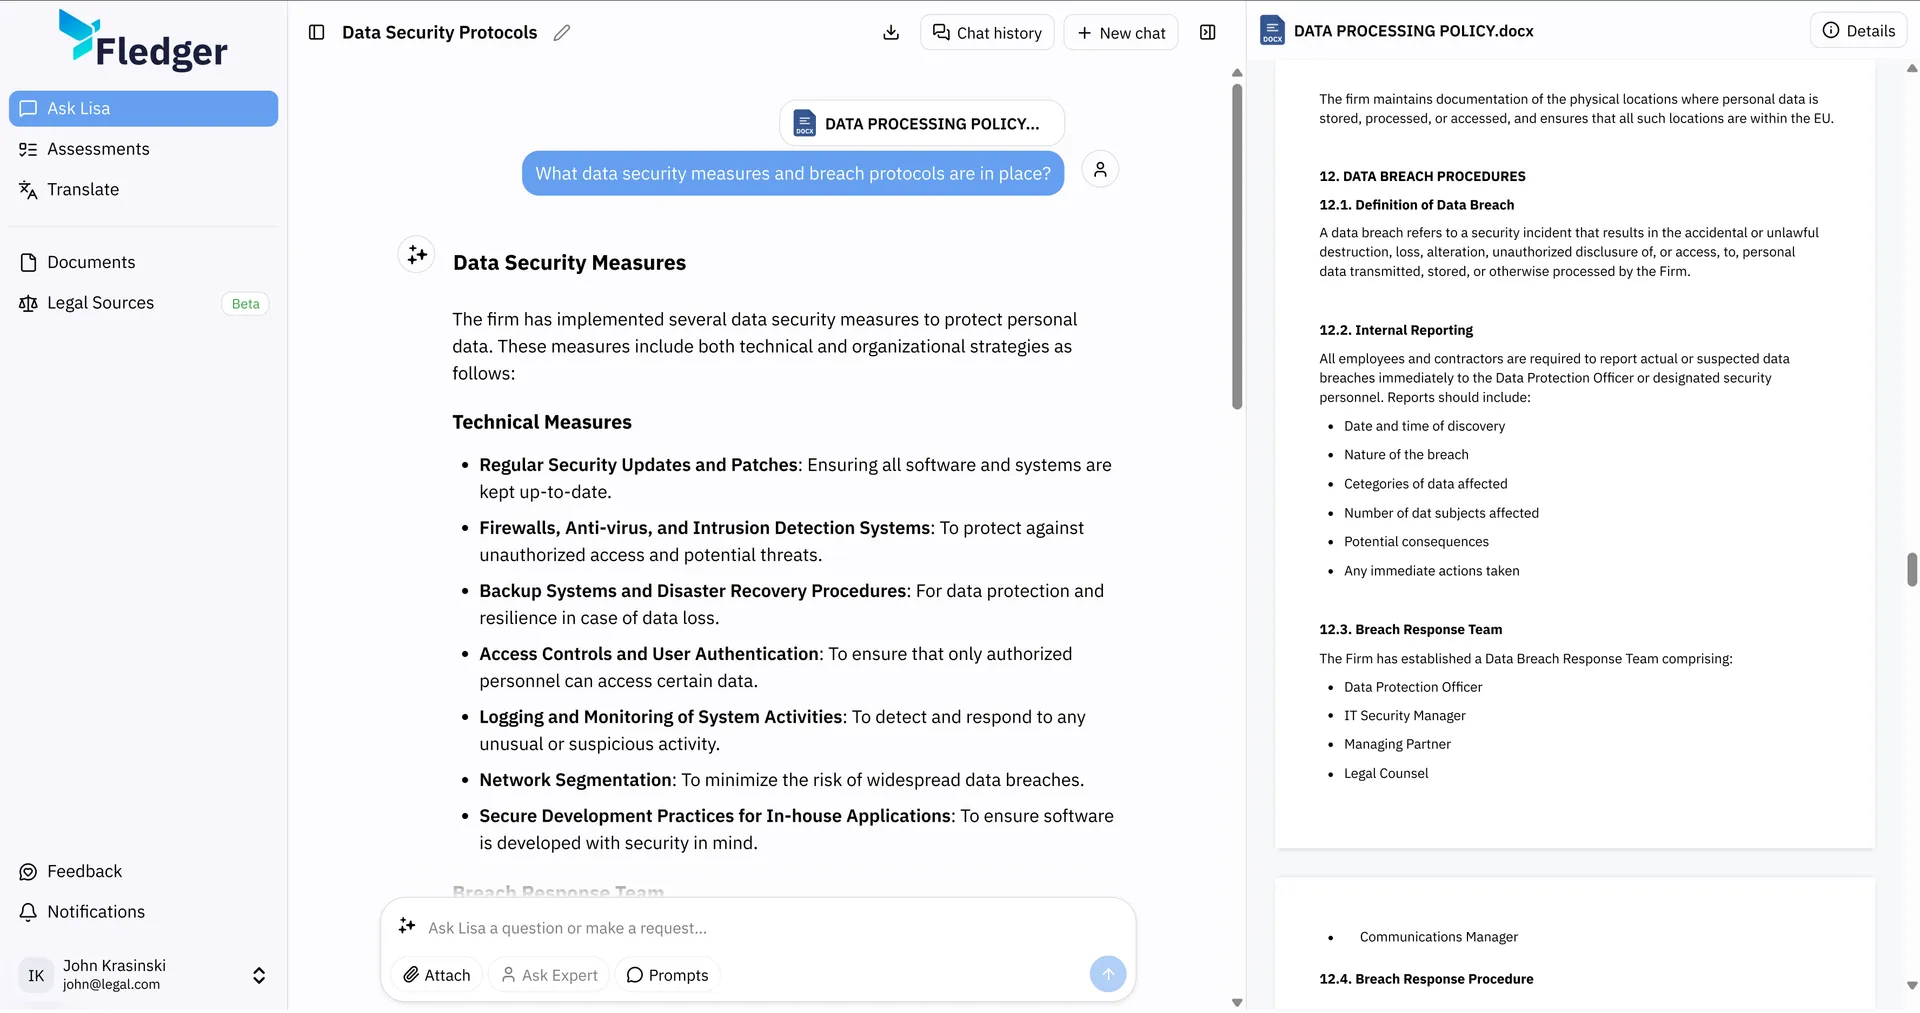Click Managing Partner list item
The image size is (1920, 1013).
[1397, 744]
